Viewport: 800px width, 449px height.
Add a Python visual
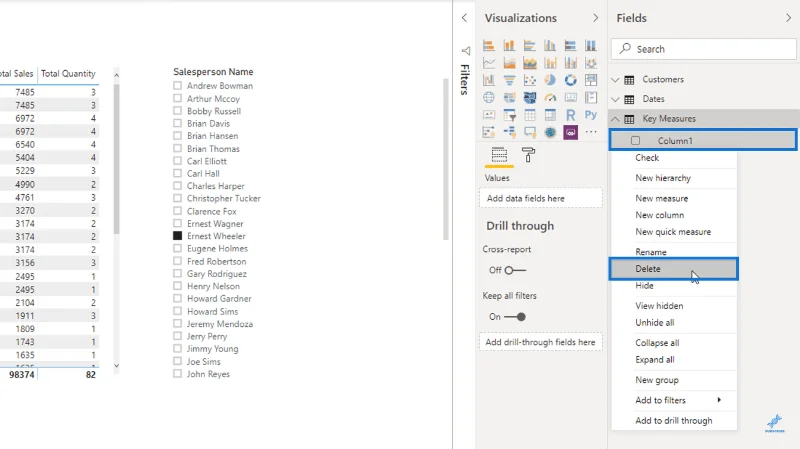click(x=591, y=115)
